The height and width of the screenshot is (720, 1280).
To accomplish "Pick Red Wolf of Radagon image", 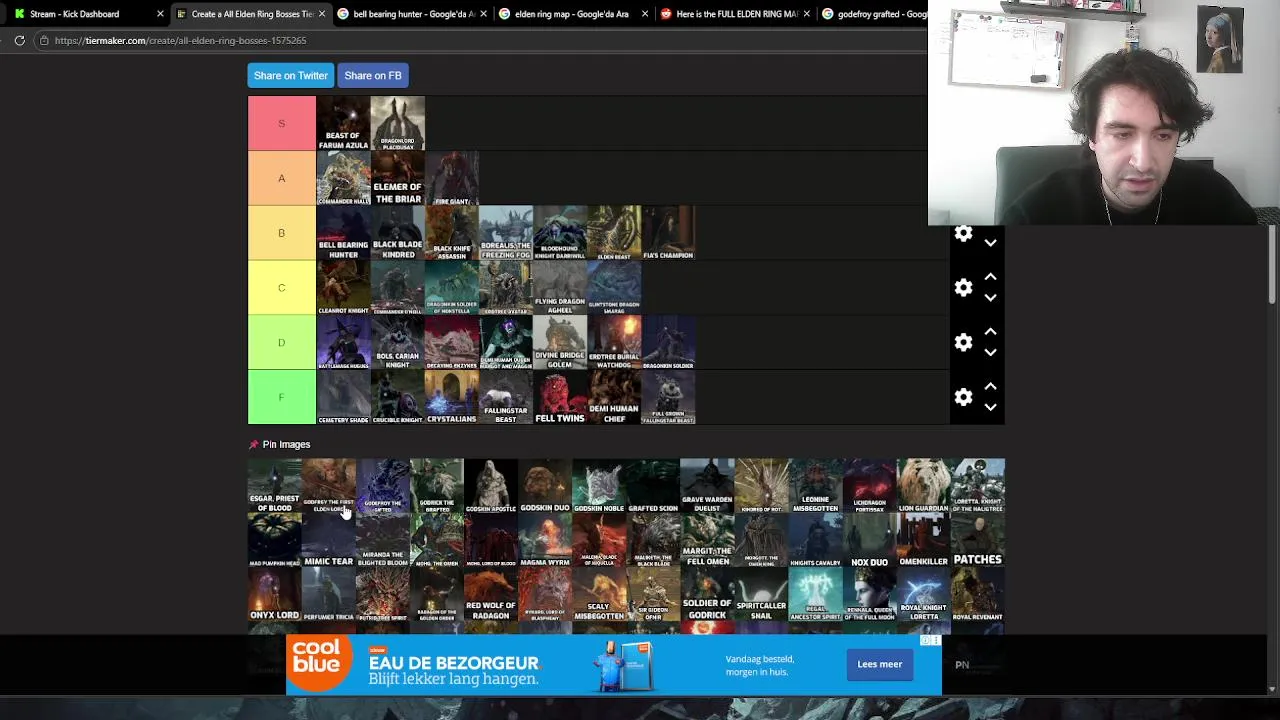I will 491,594.
